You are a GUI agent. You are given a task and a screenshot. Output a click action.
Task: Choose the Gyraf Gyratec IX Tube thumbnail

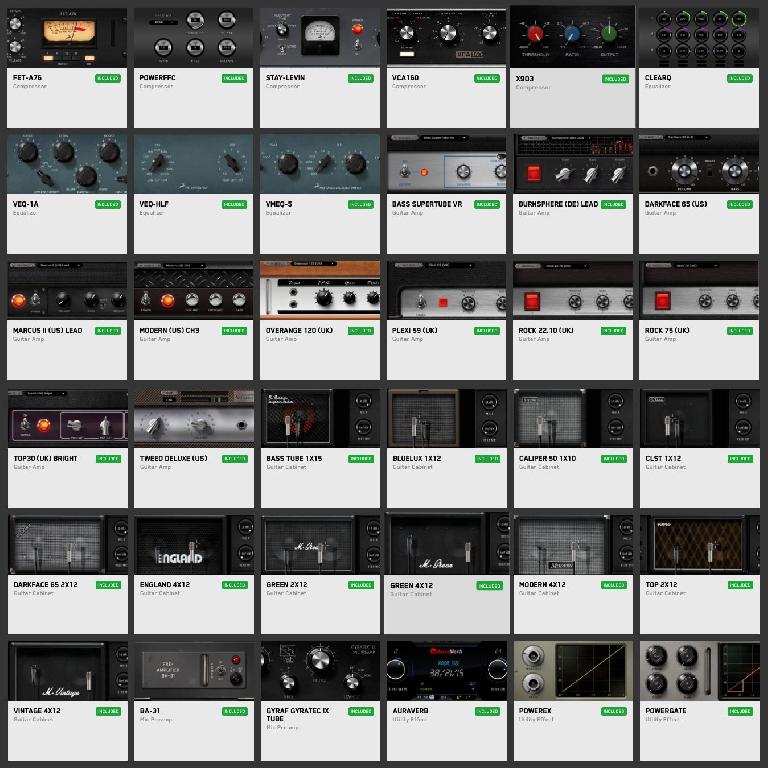320,671
